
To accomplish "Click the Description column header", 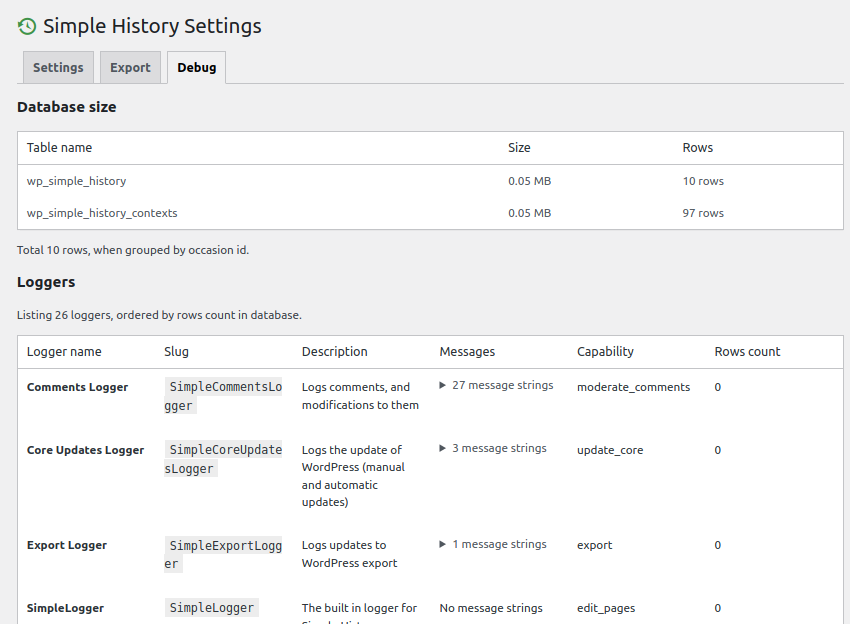I will click(x=334, y=351).
